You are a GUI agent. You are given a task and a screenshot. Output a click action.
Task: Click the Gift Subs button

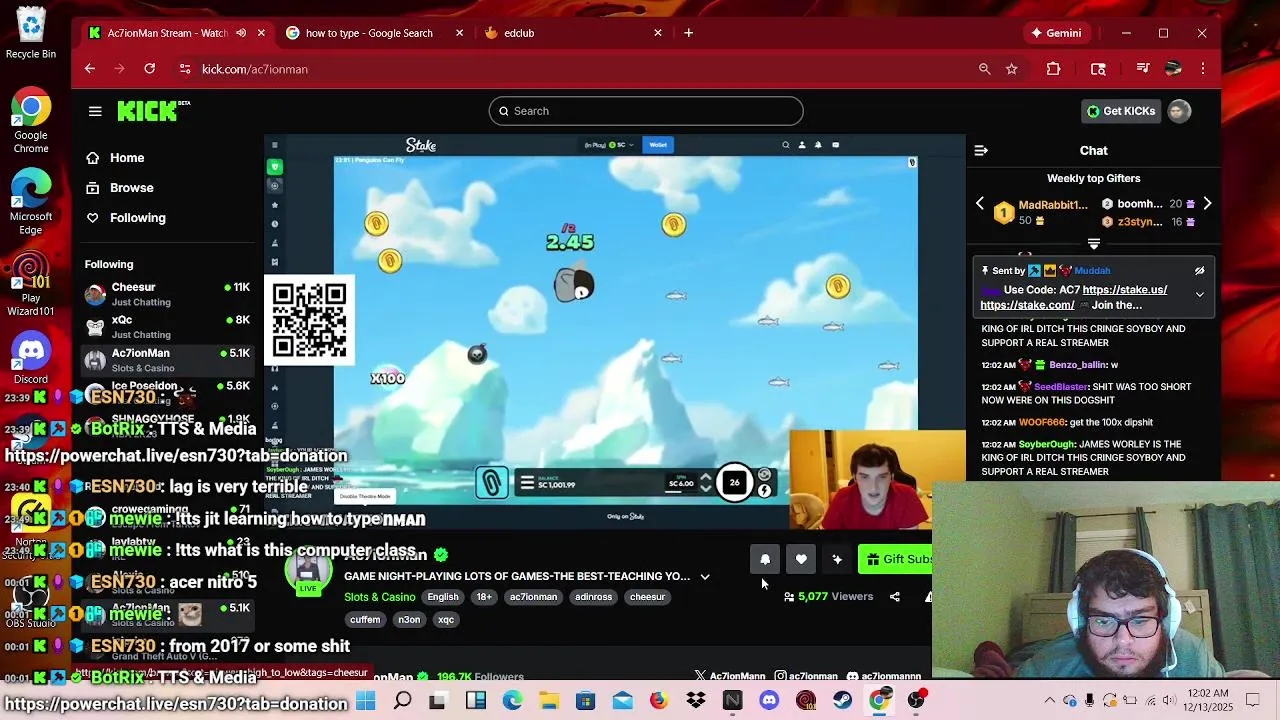pos(896,560)
